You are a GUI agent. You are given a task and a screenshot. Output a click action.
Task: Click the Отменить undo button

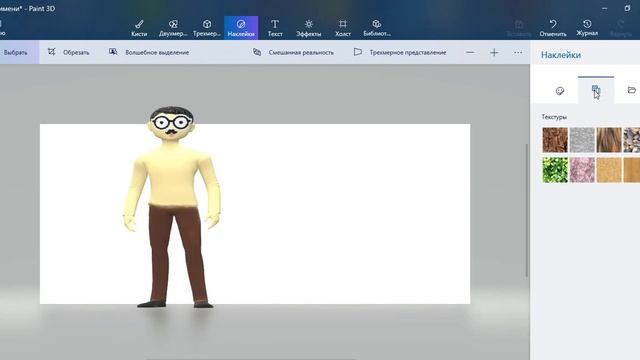553,28
